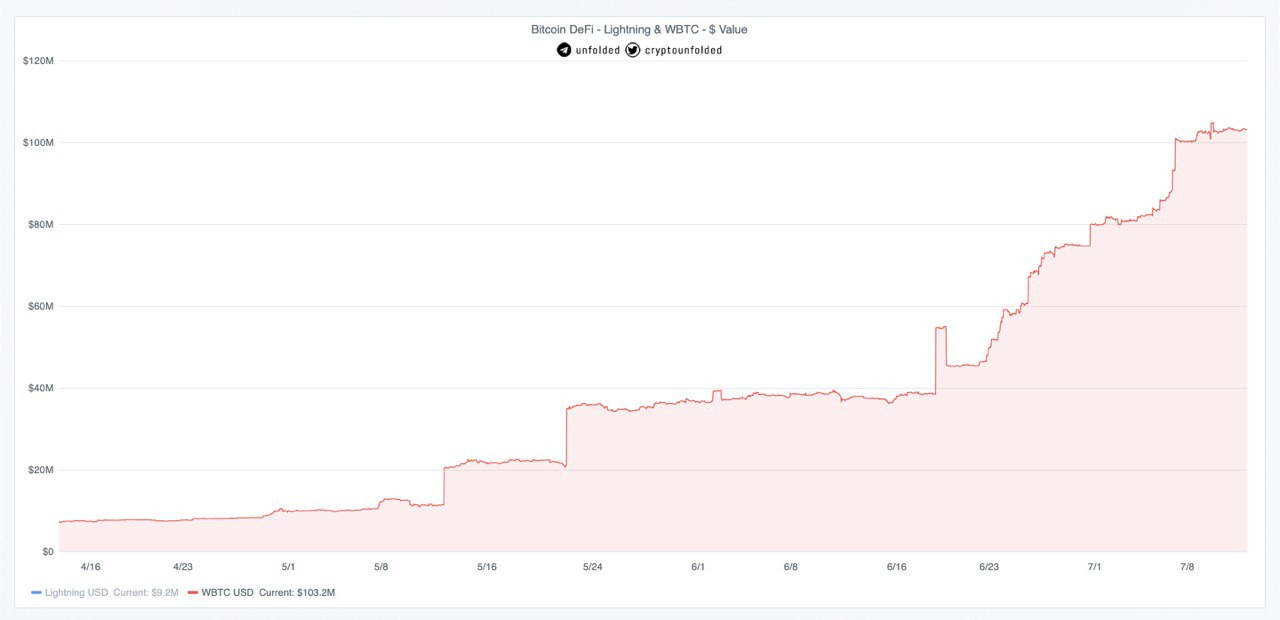Click the 6/23 x-axis date label
The width and height of the screenshot is (1280, 620).
coord(989,567)
